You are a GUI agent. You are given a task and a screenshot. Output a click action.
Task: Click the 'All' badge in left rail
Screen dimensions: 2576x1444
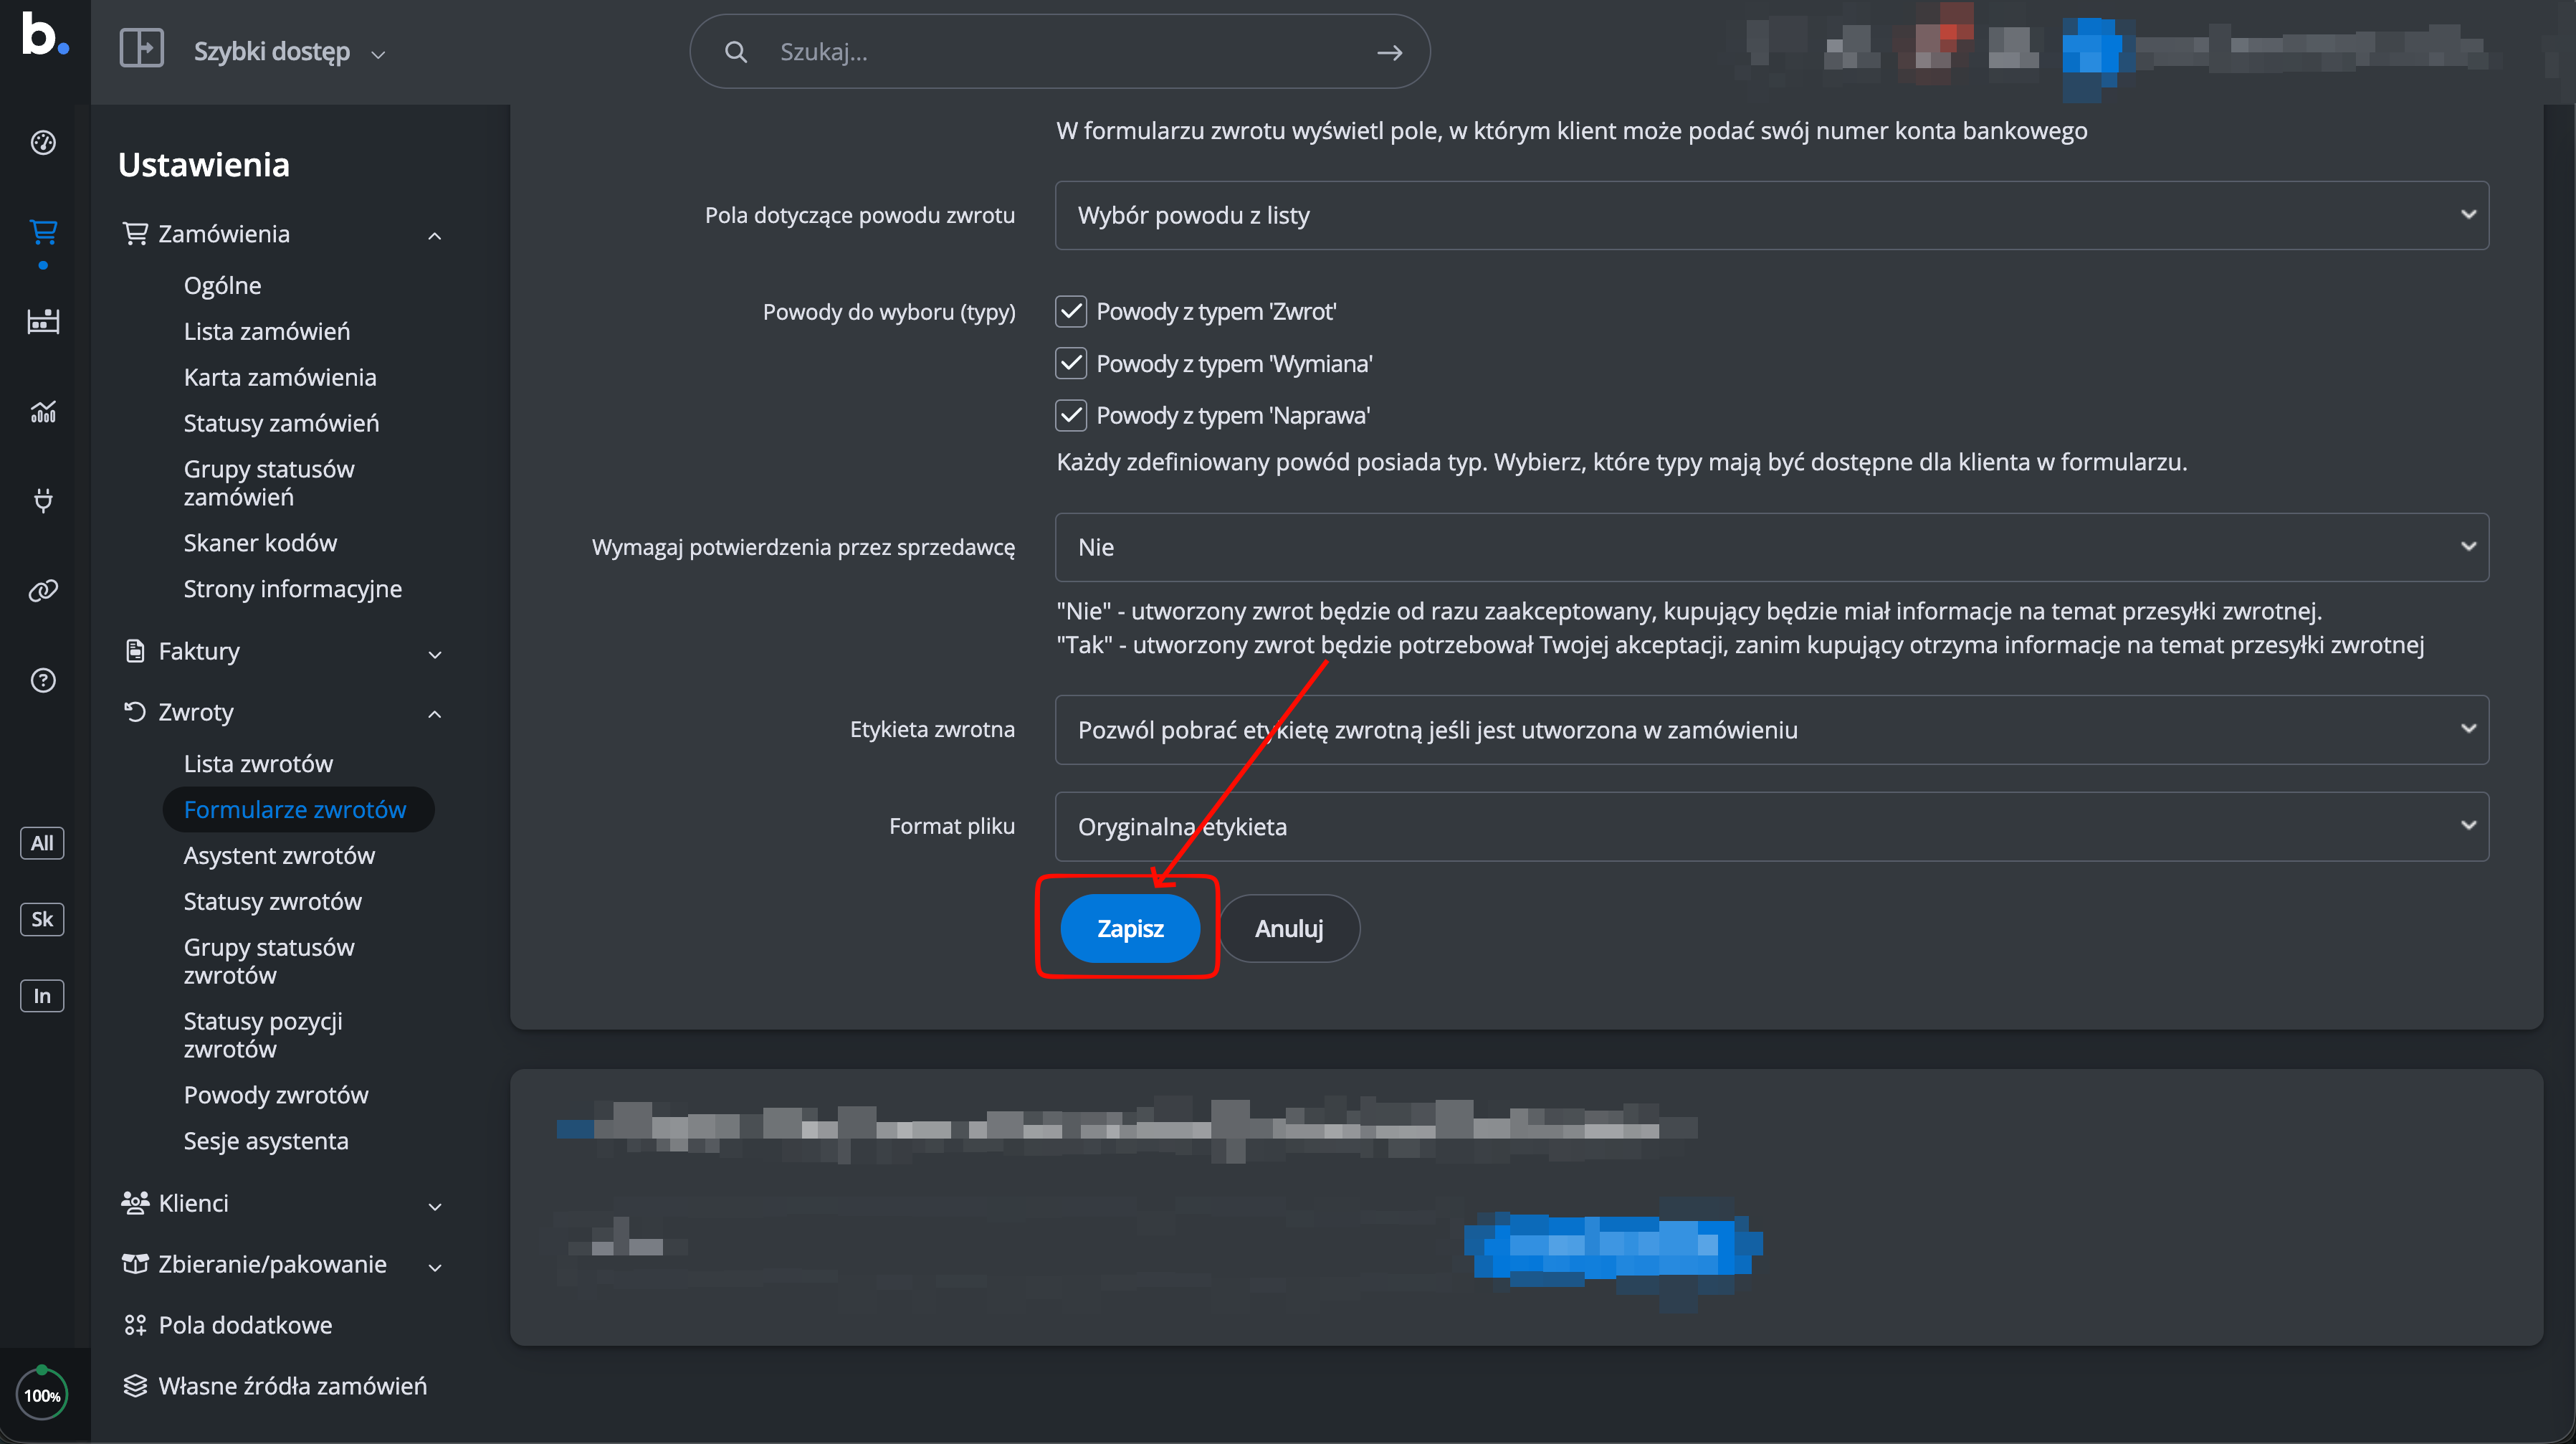[42, 843]
